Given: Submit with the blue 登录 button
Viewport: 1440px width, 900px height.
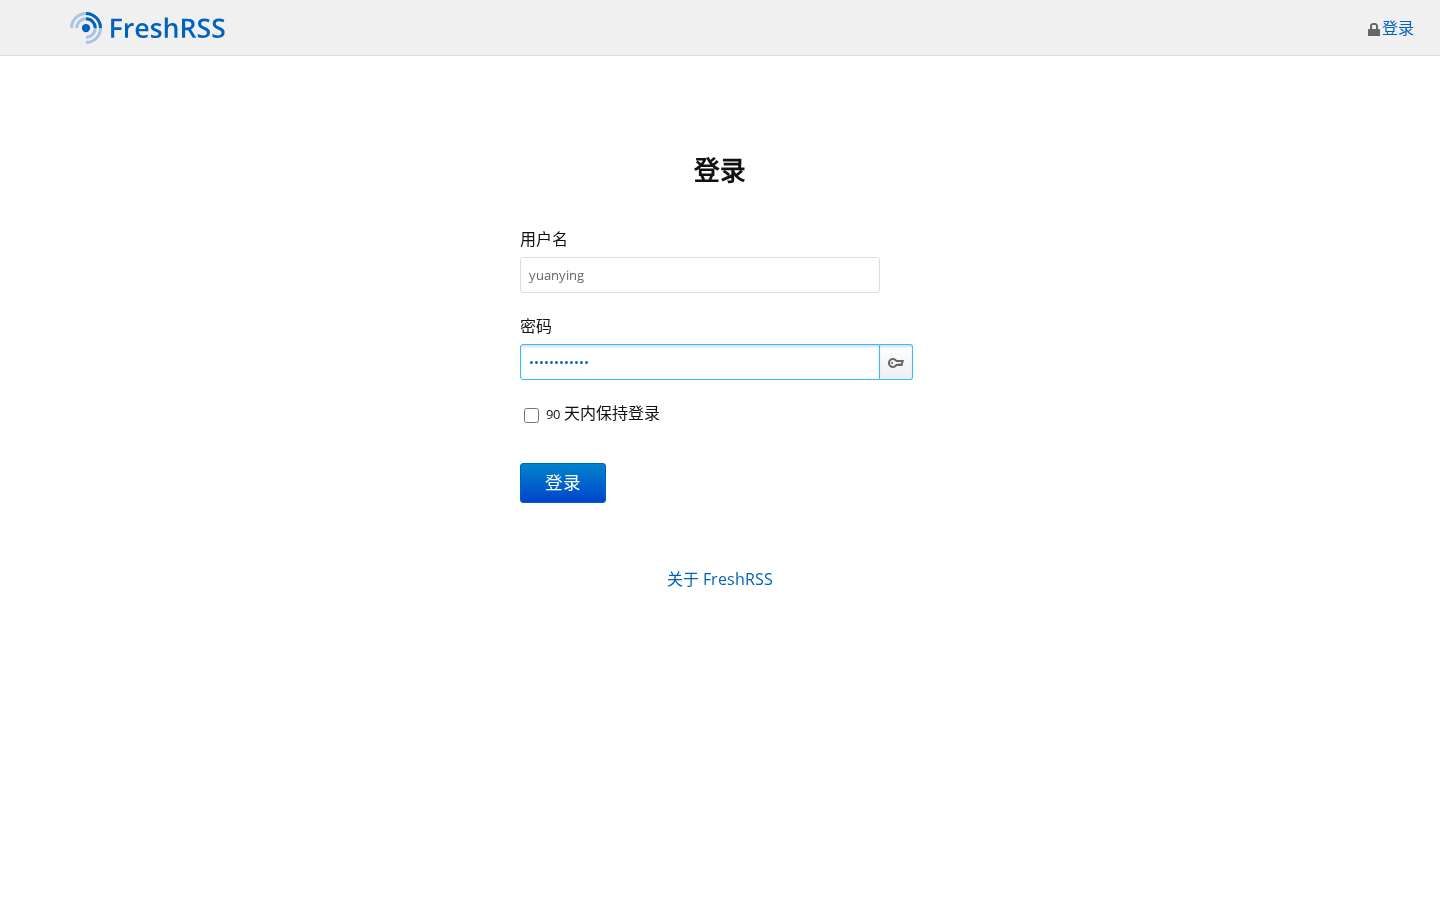Looking at the screenshot, I should pyautogui.click(x=563, y=483).
